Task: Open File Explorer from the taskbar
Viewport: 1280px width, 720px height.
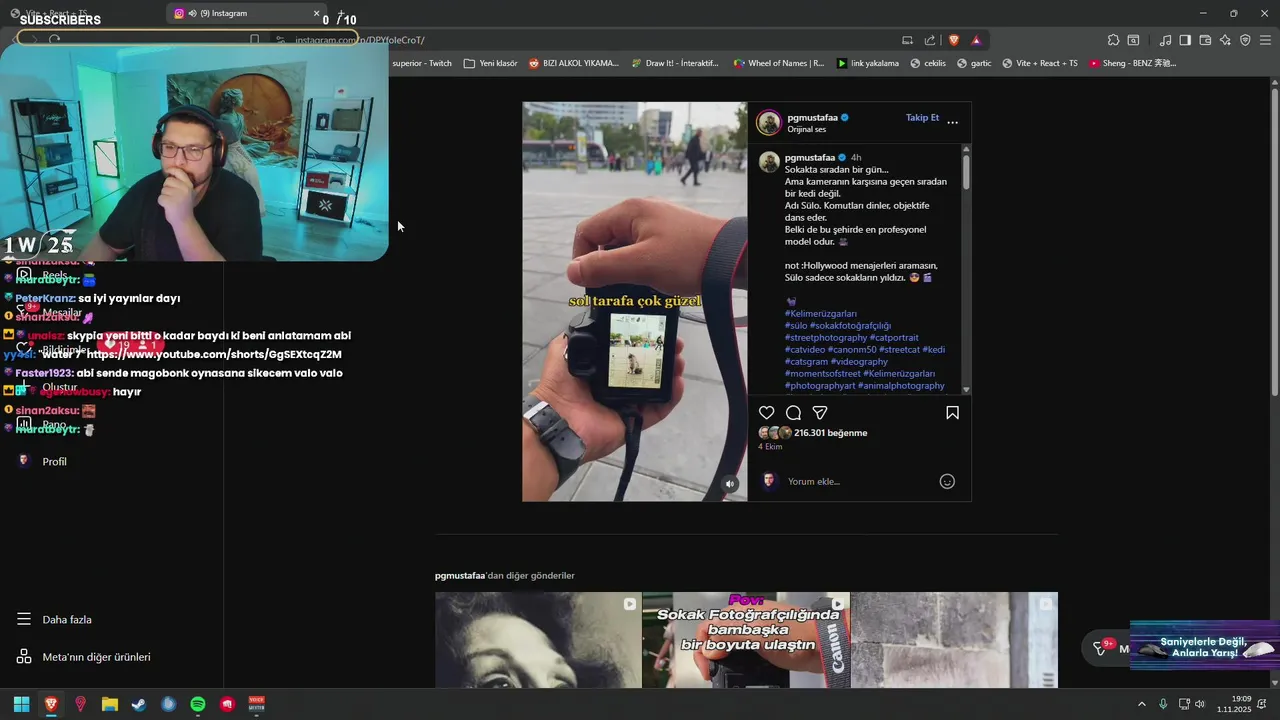Action: [110, 704]
